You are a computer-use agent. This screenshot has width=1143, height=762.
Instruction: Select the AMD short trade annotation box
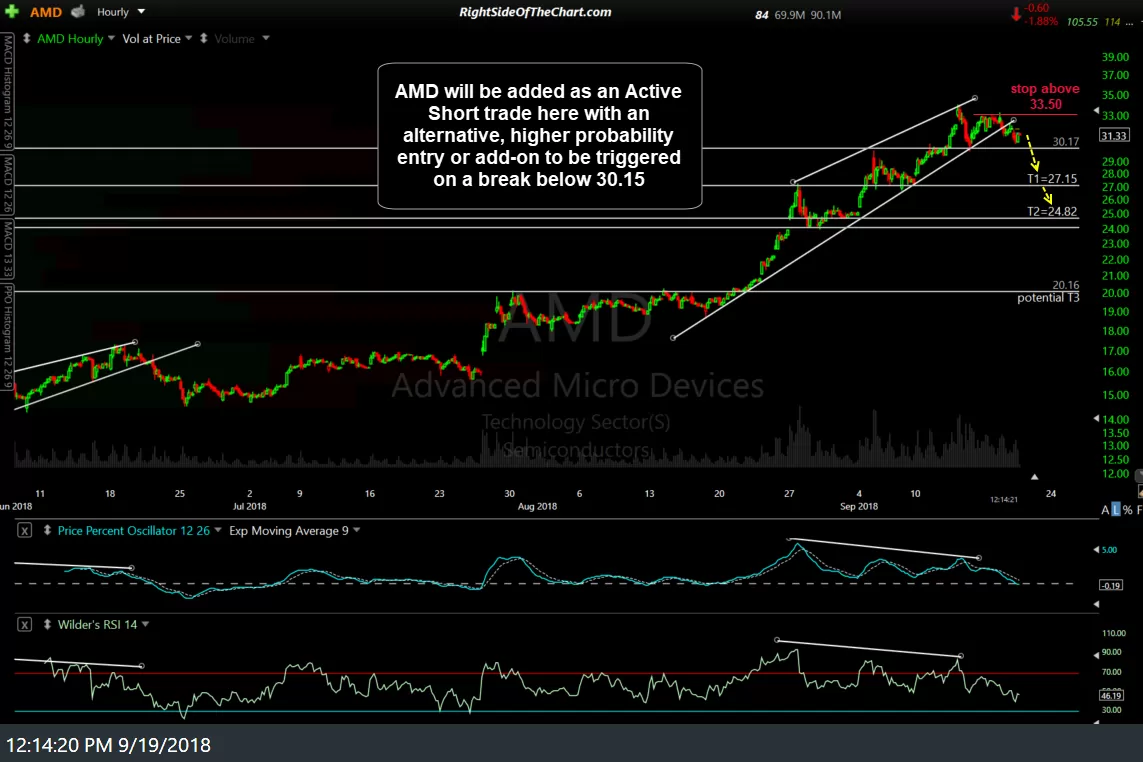(539, 136)
